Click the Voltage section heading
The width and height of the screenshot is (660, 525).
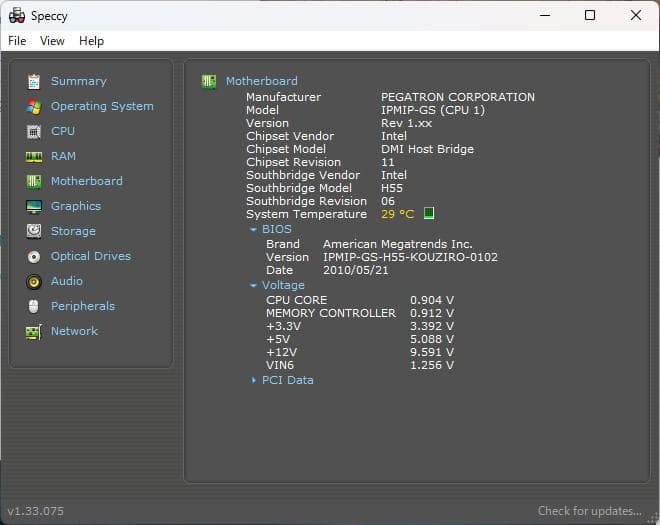[x=283, y=285]
